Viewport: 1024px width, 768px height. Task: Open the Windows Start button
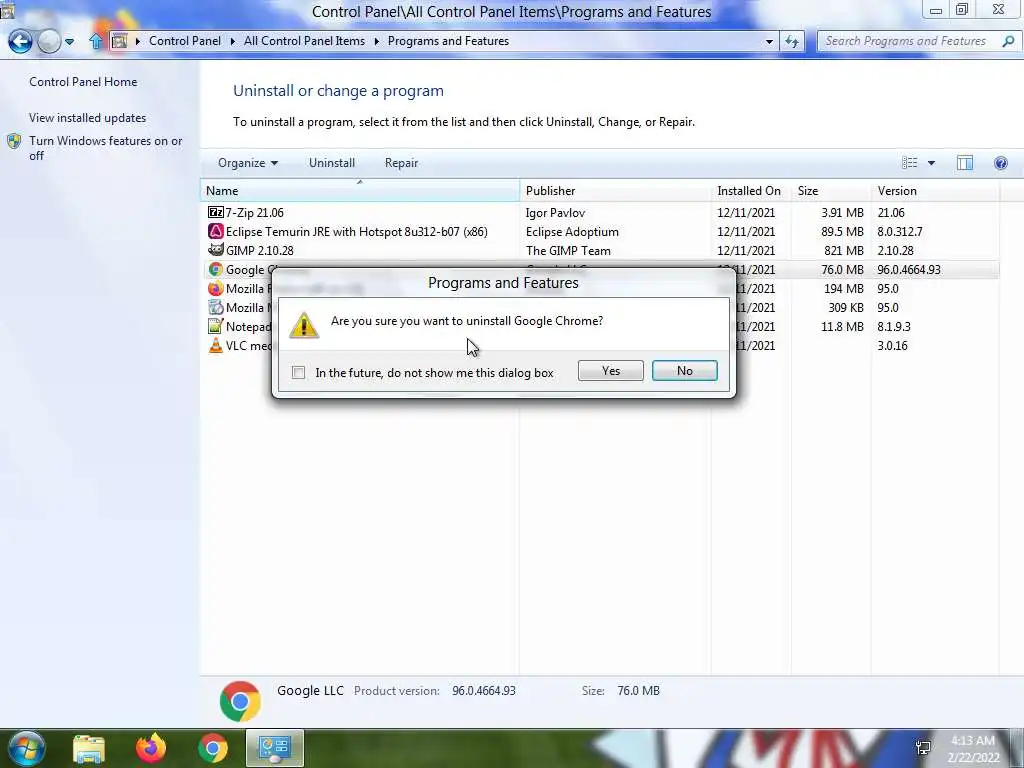click(x=26, y=748)
